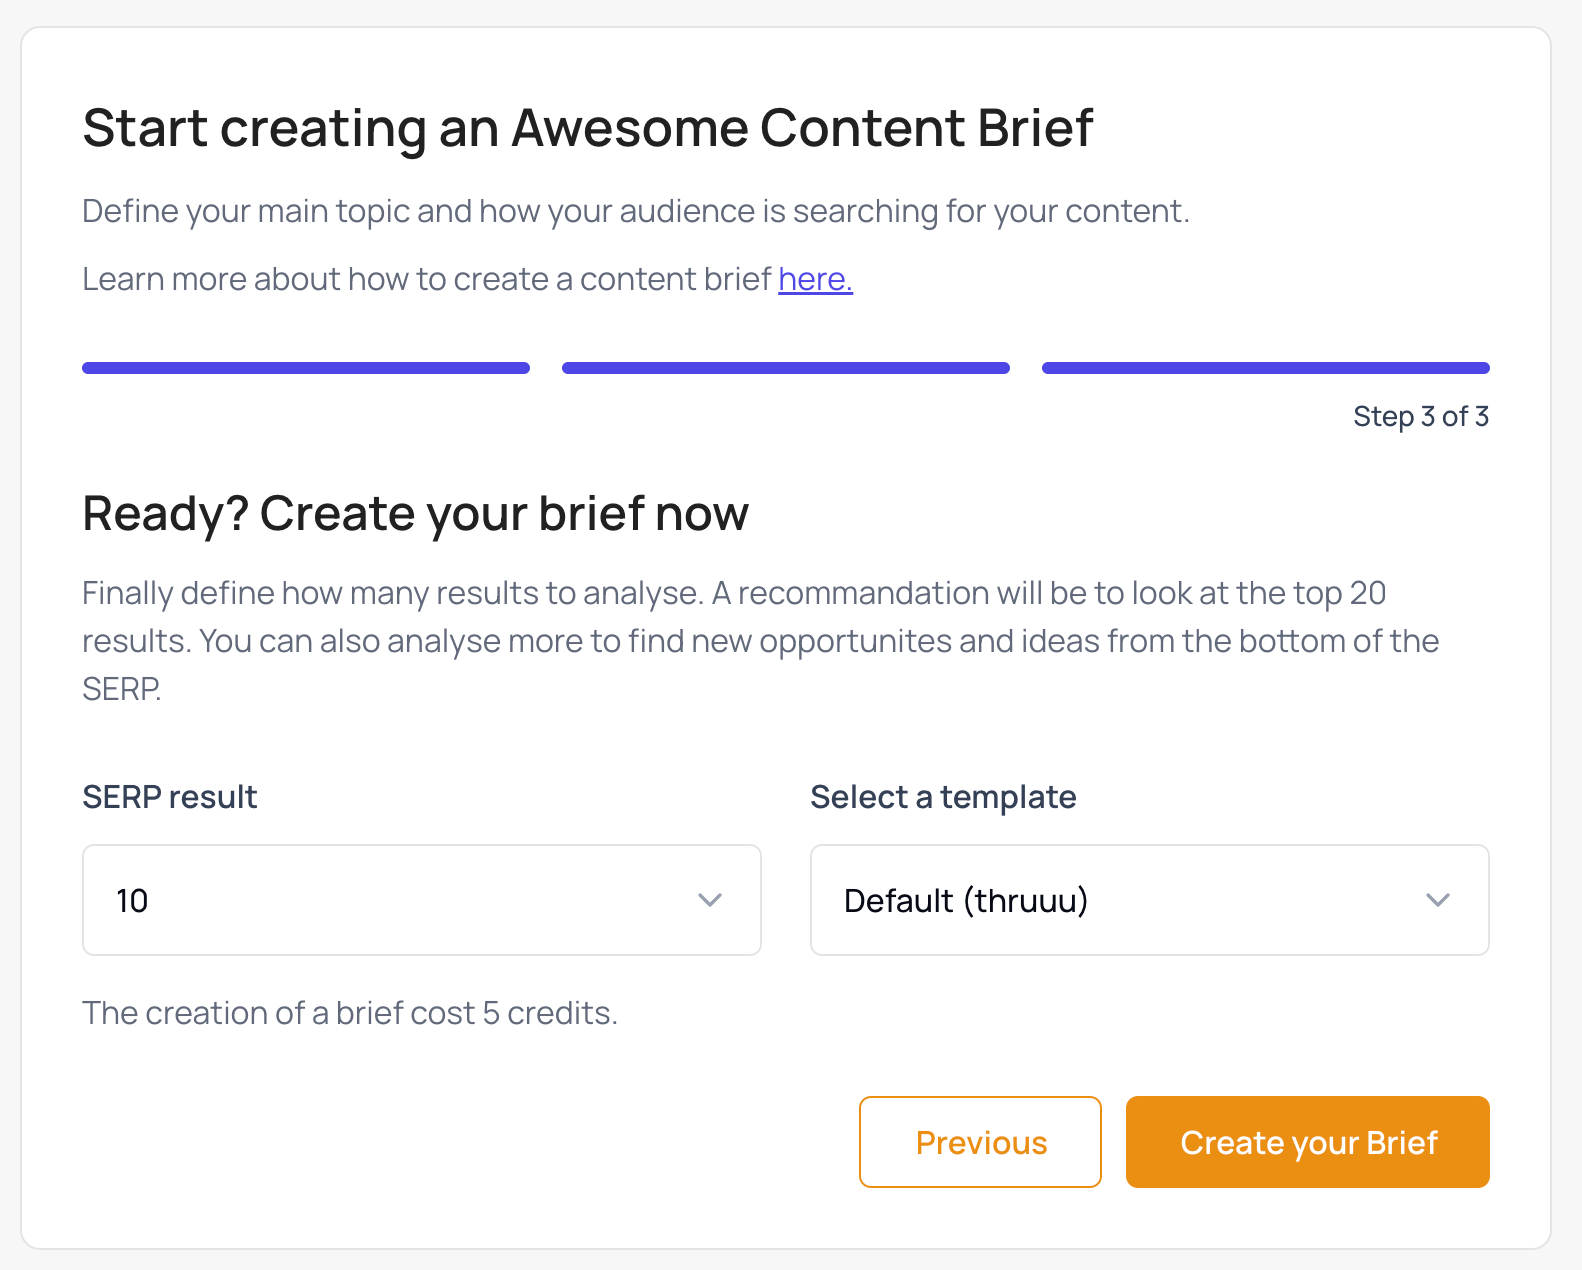The image size is (1582, 1270).
Task: Click the Ready? Create your brief now heading
Action: [415, 513]
